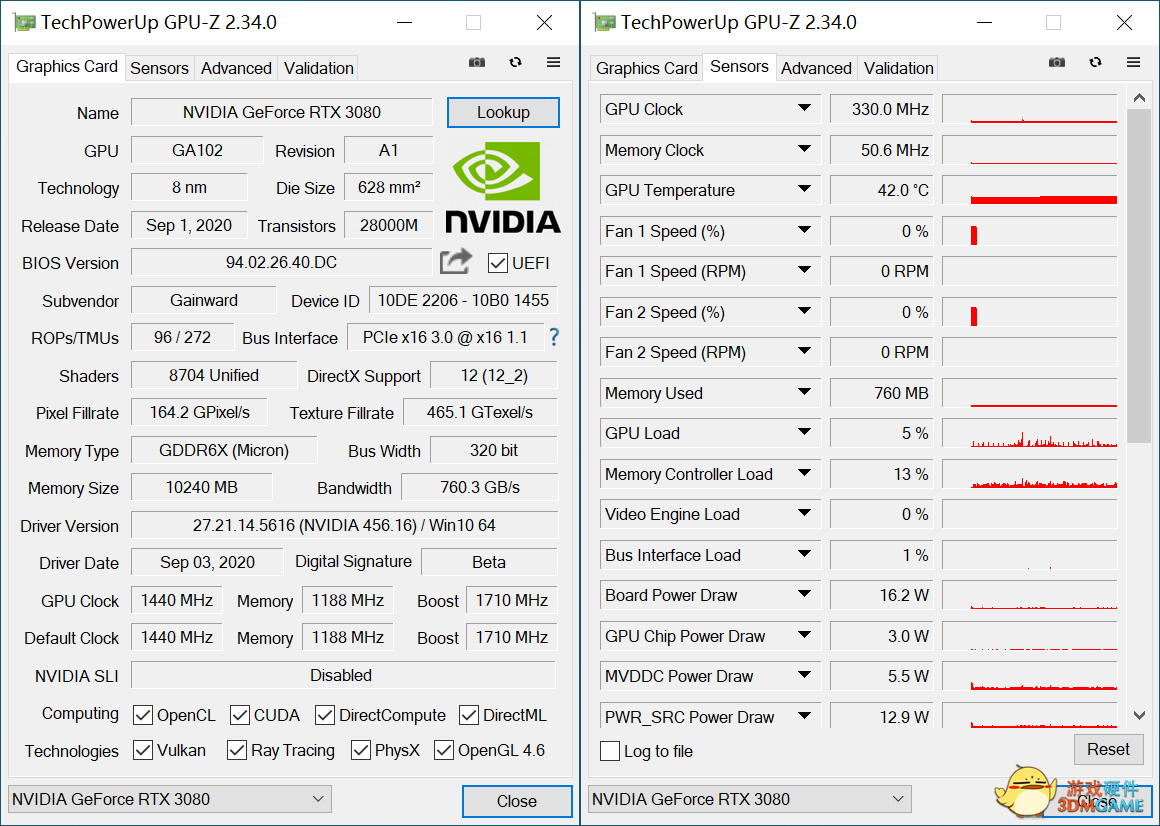Image resolution: width=1160 pixels, height=826 pixels.
Task: Expand the GPU Clock sensor dropdown
Action: click(x=804, y=109)
